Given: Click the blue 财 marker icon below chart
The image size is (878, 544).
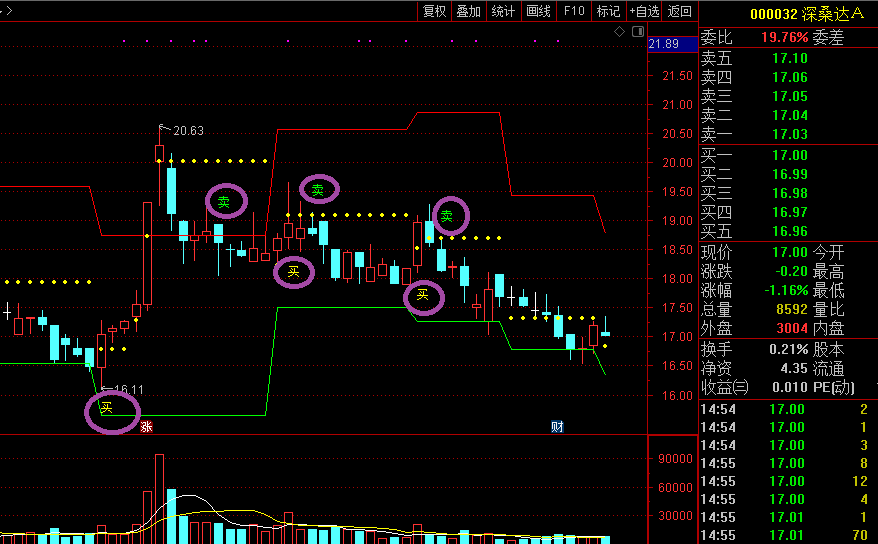Looking at the screenshot, I should click(x=557, y=427).
